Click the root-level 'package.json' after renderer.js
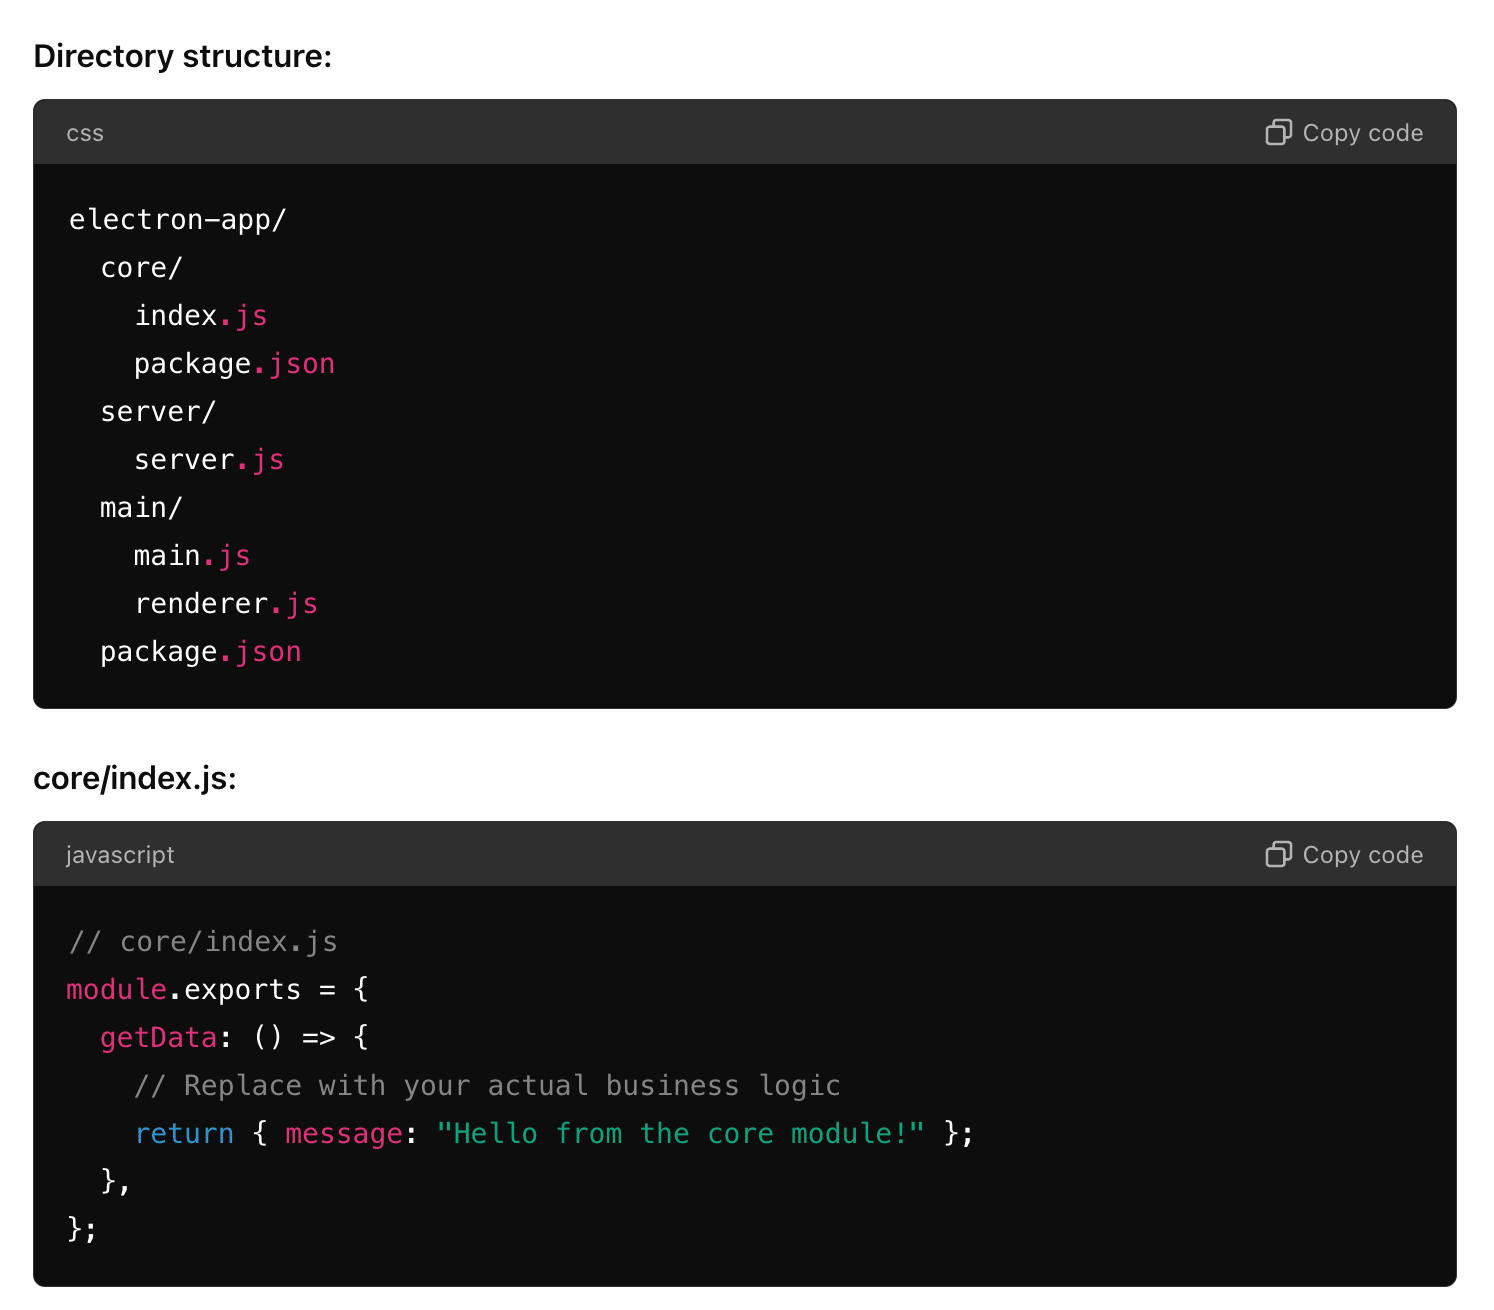Screen dimensions: 1494x1310 point(201,652)
